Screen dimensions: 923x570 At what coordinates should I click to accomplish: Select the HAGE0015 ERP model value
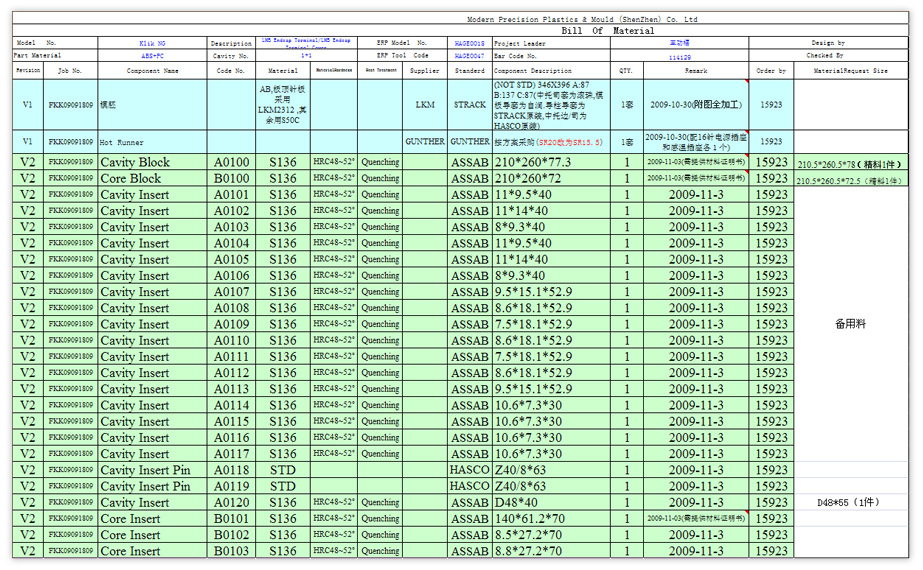tap(469, 44)
